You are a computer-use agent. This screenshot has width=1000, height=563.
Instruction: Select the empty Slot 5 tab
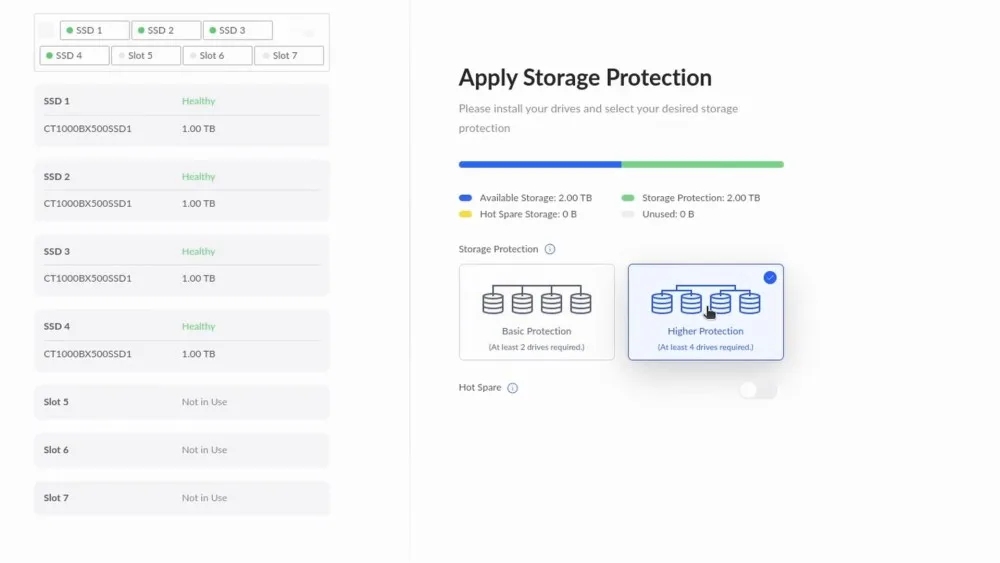pos(146,56)
